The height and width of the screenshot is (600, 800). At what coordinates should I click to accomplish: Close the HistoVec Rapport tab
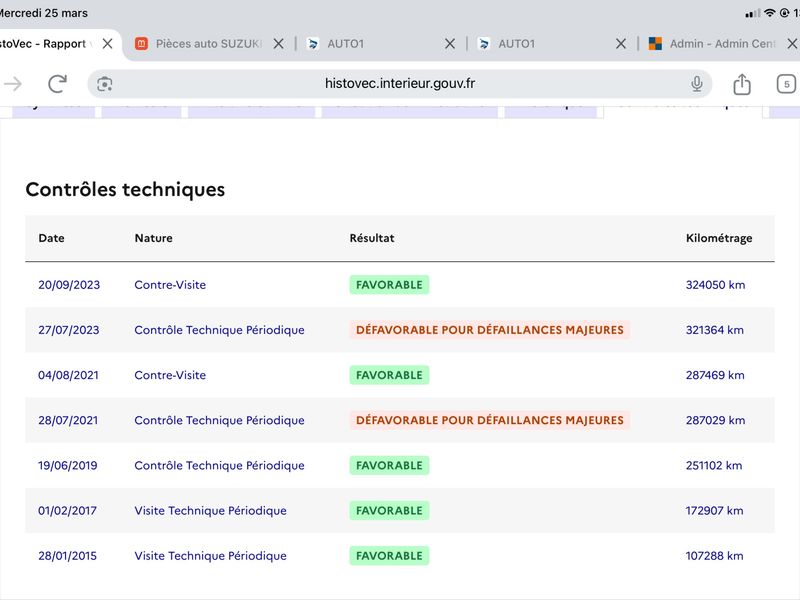[107, 44]
